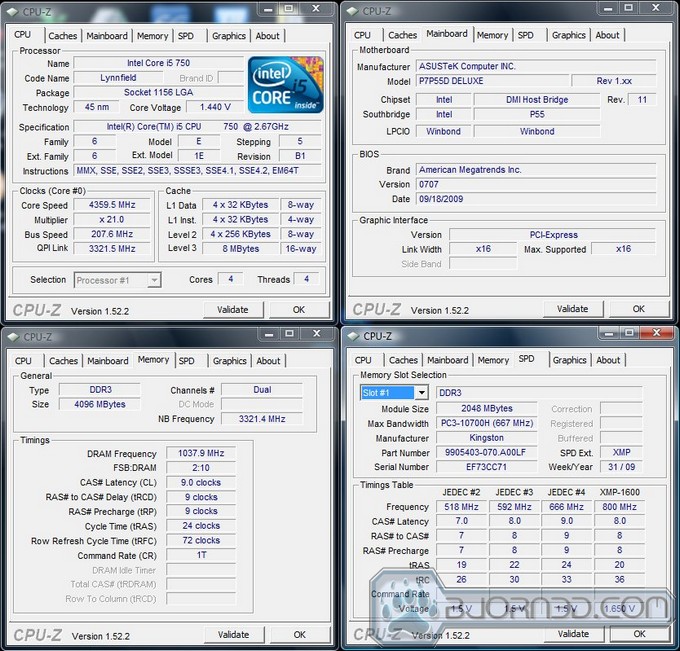
Task: Click the Channels # Dual value
Action: click(x=262, y=390)
